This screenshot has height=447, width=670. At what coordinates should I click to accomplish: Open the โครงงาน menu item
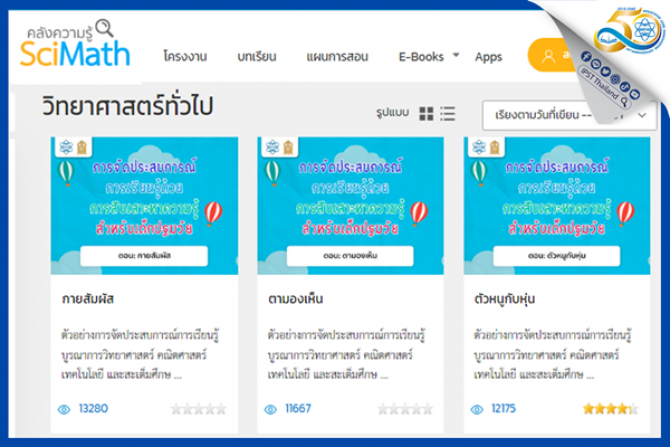point(185,56)
